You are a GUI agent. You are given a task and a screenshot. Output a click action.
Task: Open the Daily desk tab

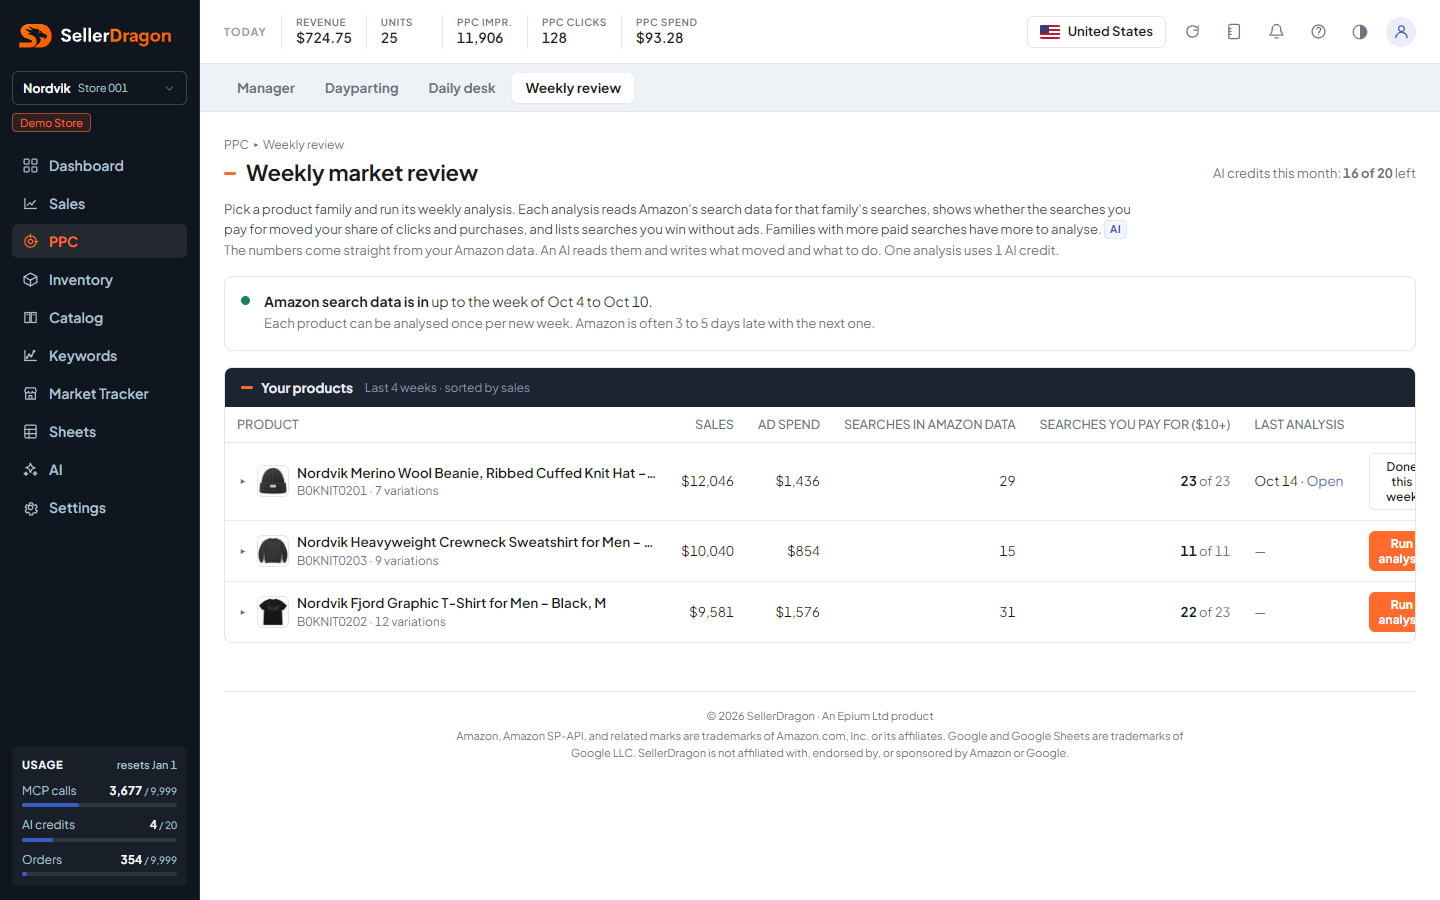click(x=462, y=88)
